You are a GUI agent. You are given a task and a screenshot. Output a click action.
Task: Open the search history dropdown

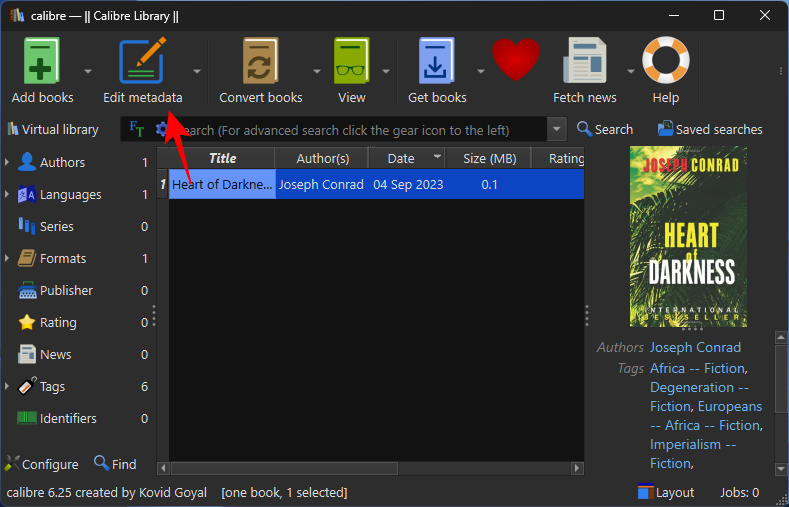(x=557, y=130)
